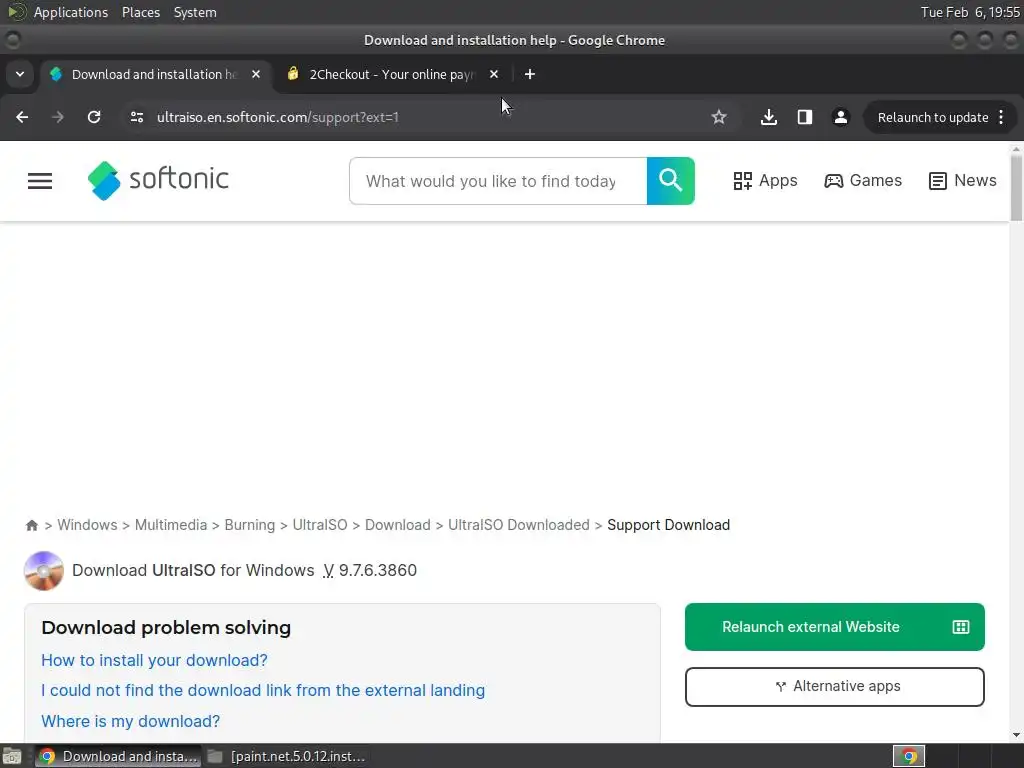The image size is (1024, 768).
Task: Click 'Support Download' breadcrumb text
Action: pos(668,525)
